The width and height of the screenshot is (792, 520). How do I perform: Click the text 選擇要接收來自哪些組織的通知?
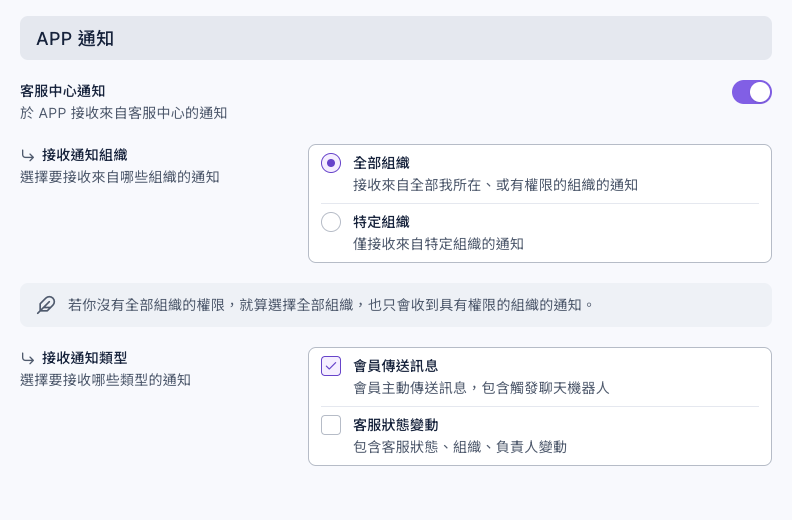[120, 177]
